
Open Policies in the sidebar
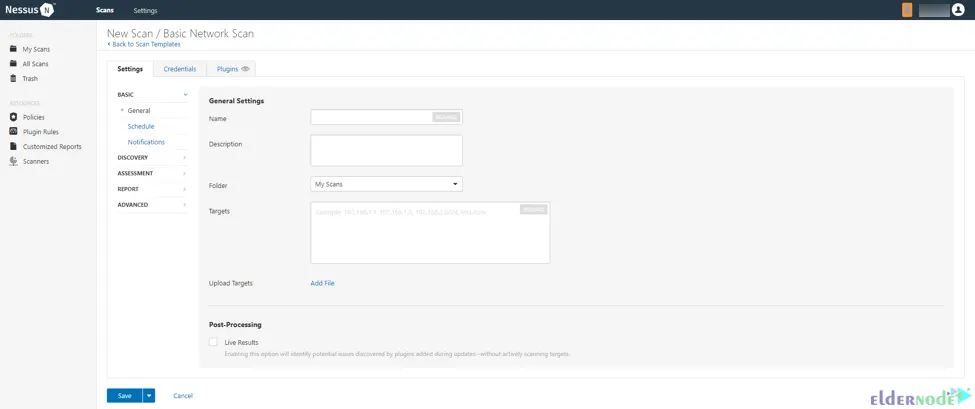(x=34, y=117)
